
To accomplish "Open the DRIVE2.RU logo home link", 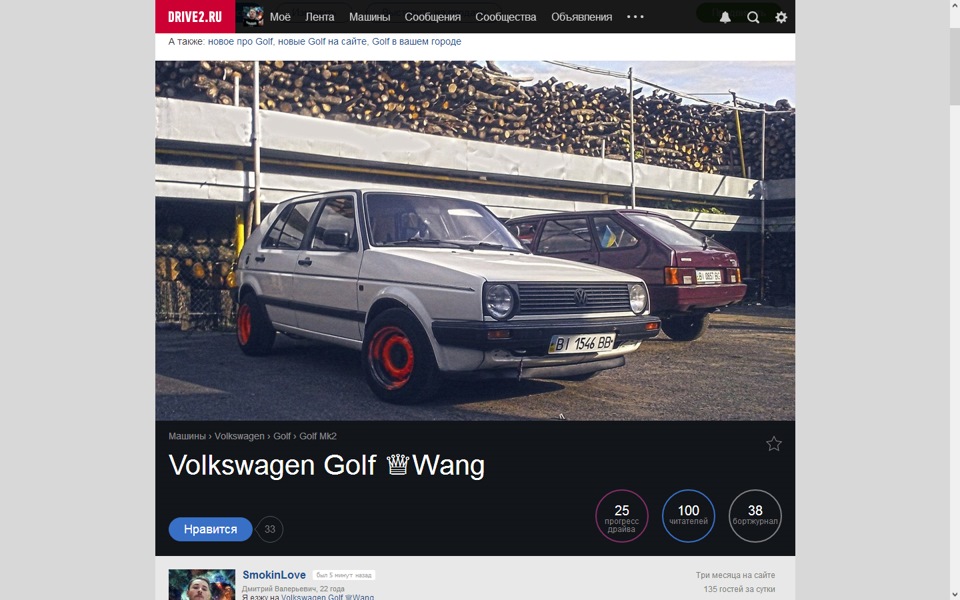I will [x=195, y=17].
